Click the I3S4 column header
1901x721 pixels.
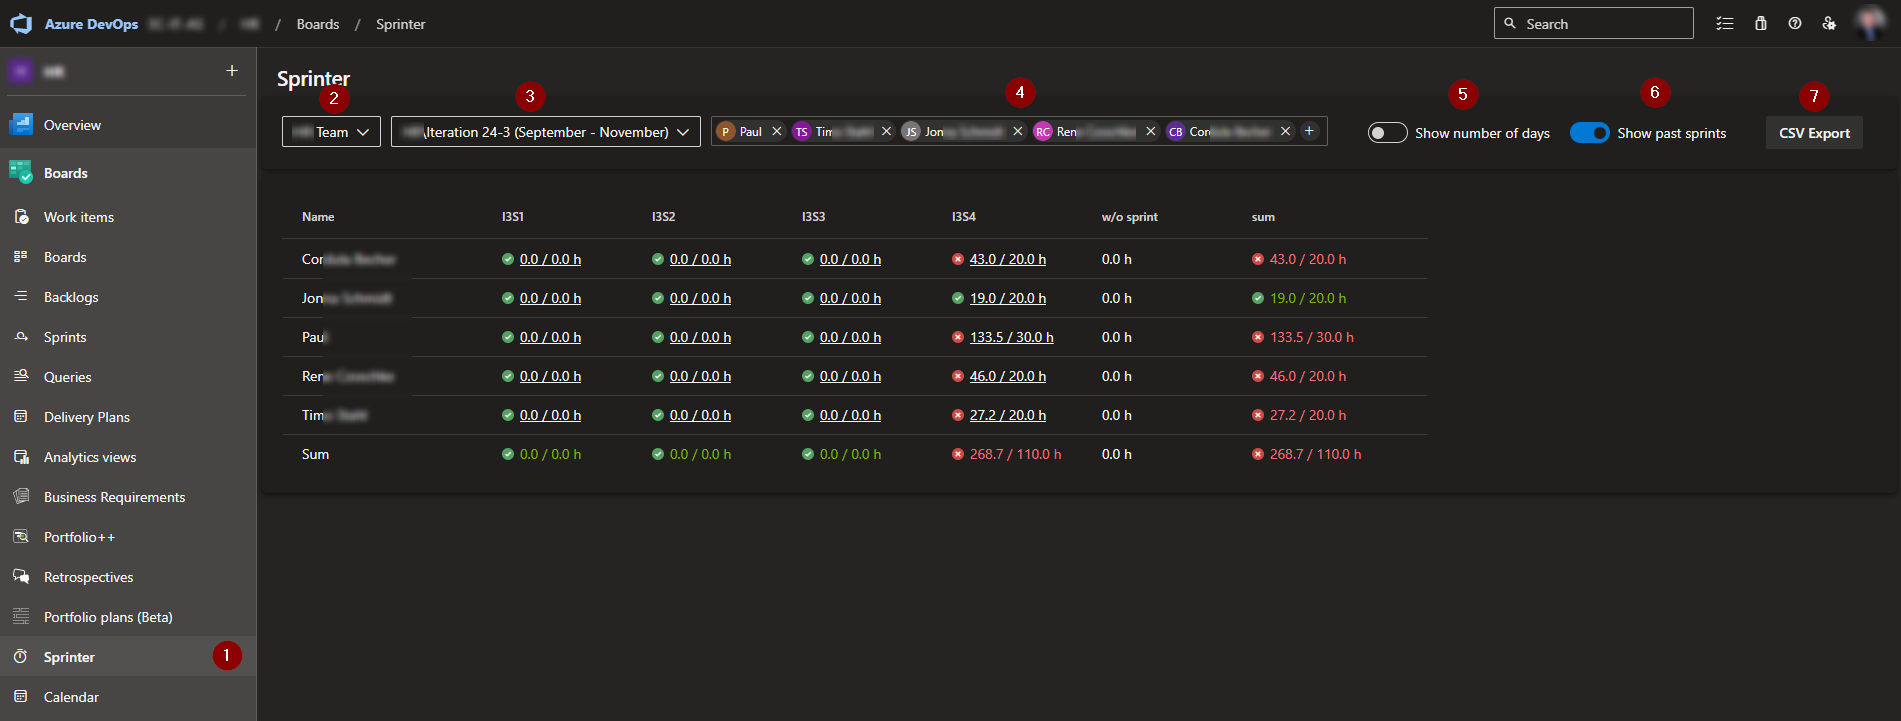964,217
